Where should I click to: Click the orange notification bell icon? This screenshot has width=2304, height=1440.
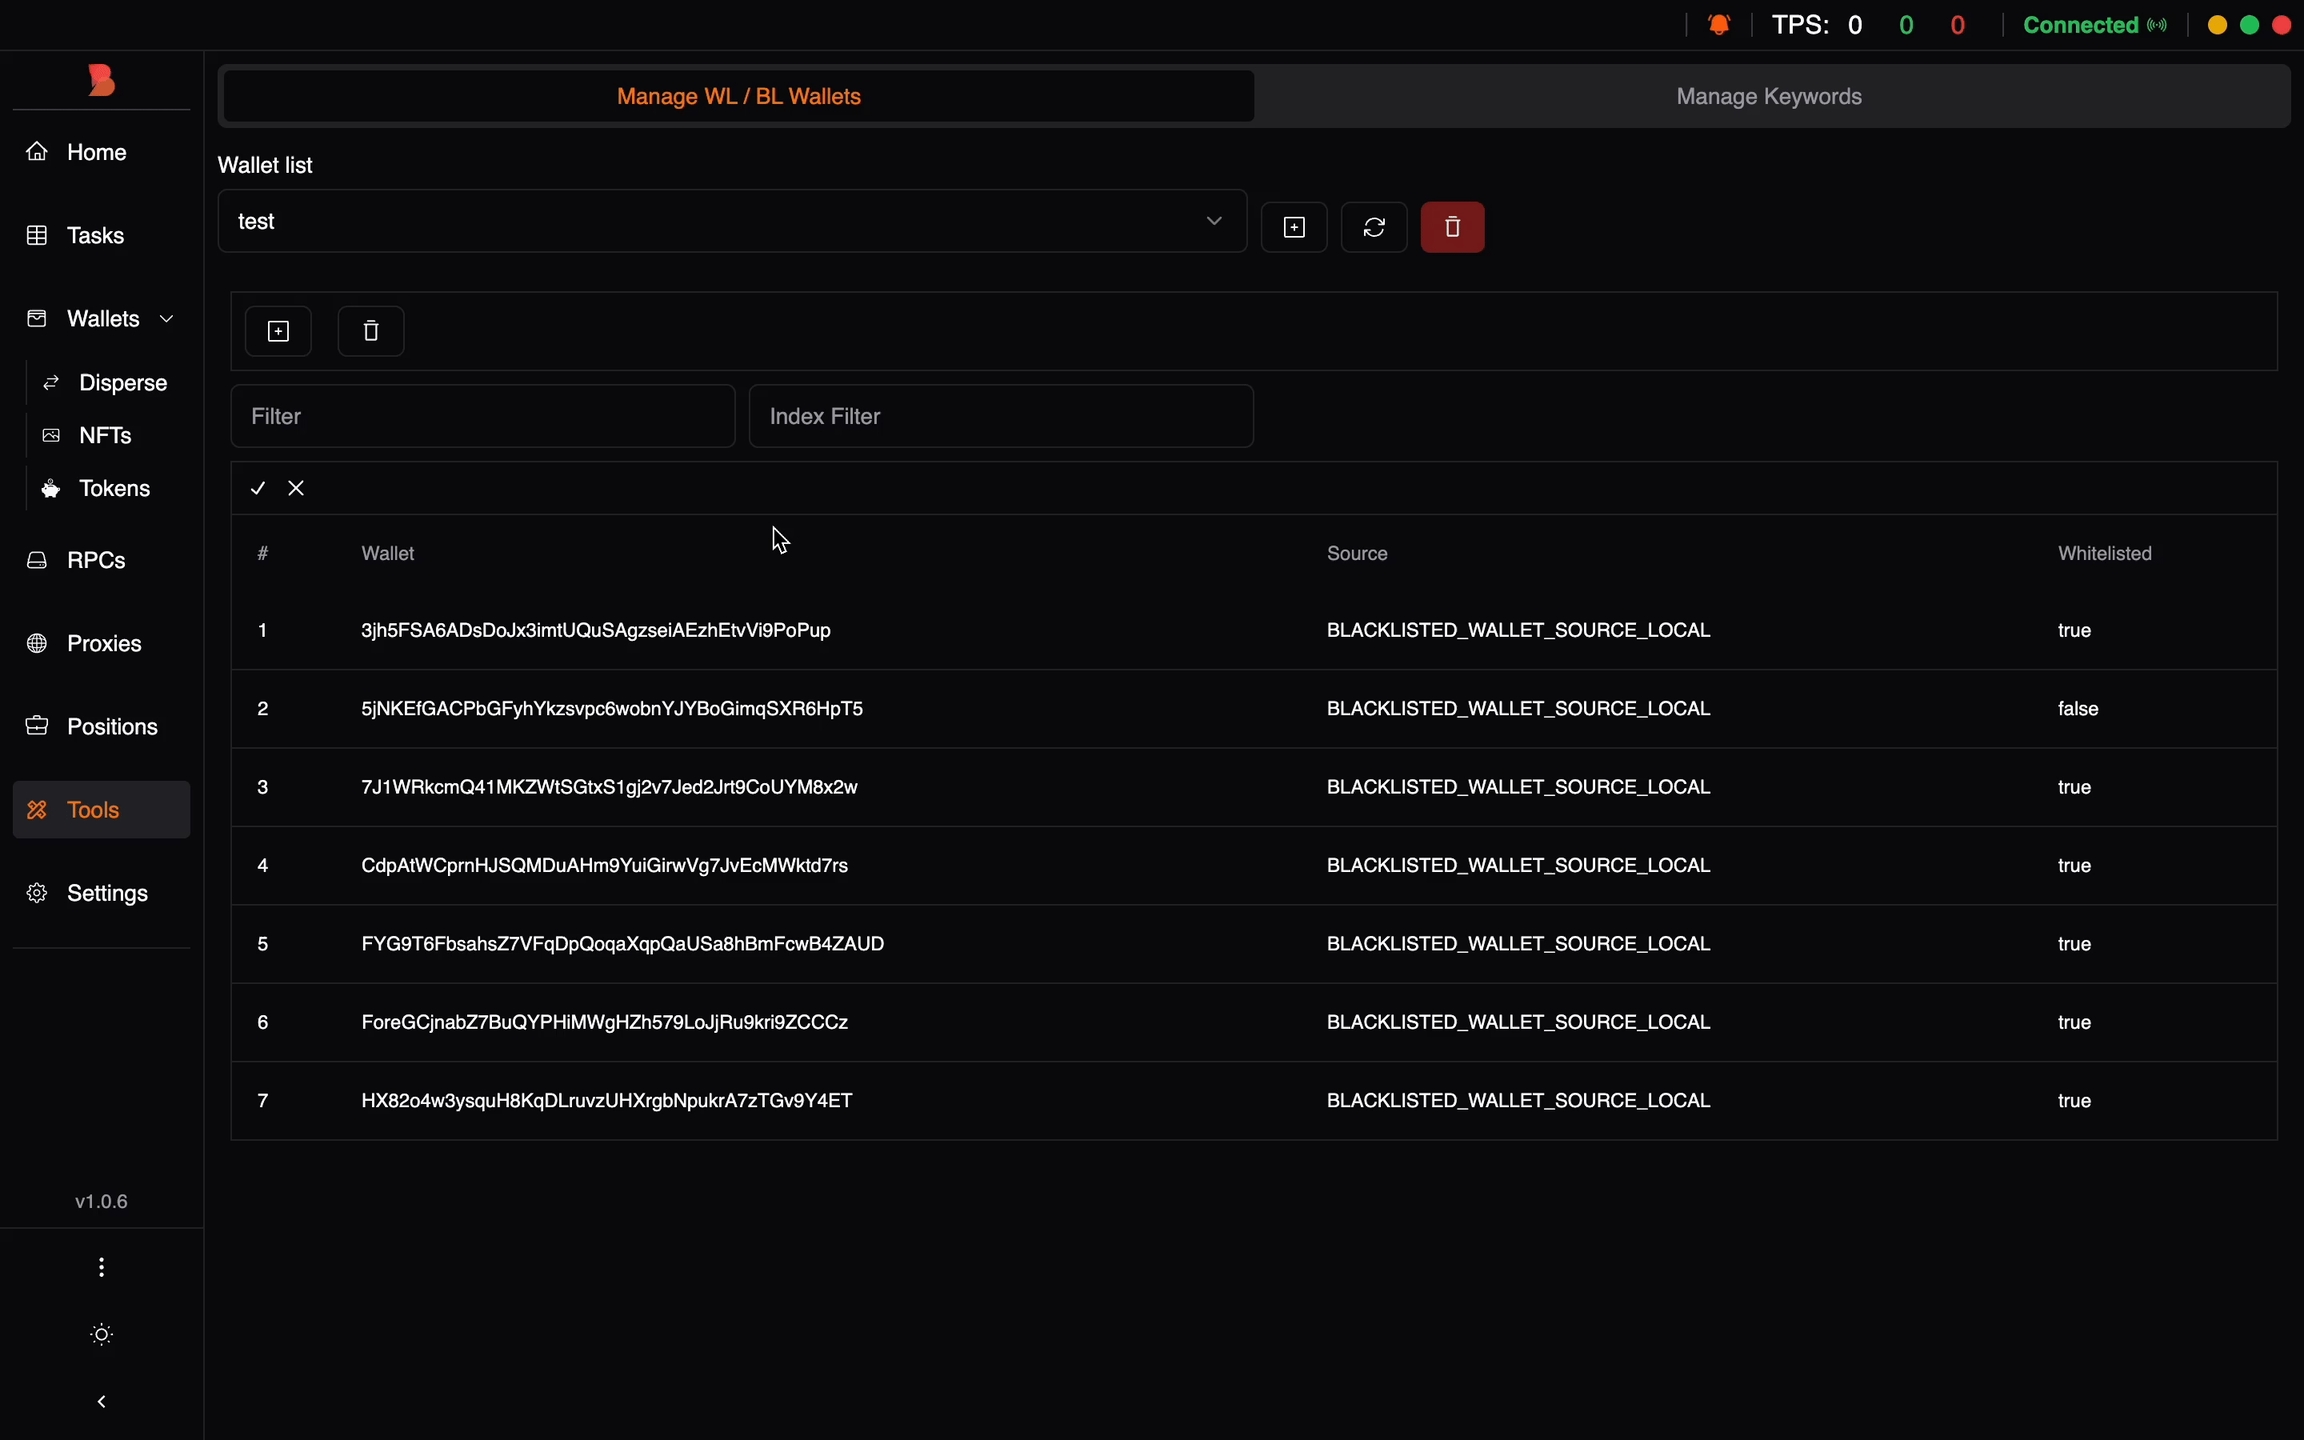pyautogui.click(x=1719, y=25)
